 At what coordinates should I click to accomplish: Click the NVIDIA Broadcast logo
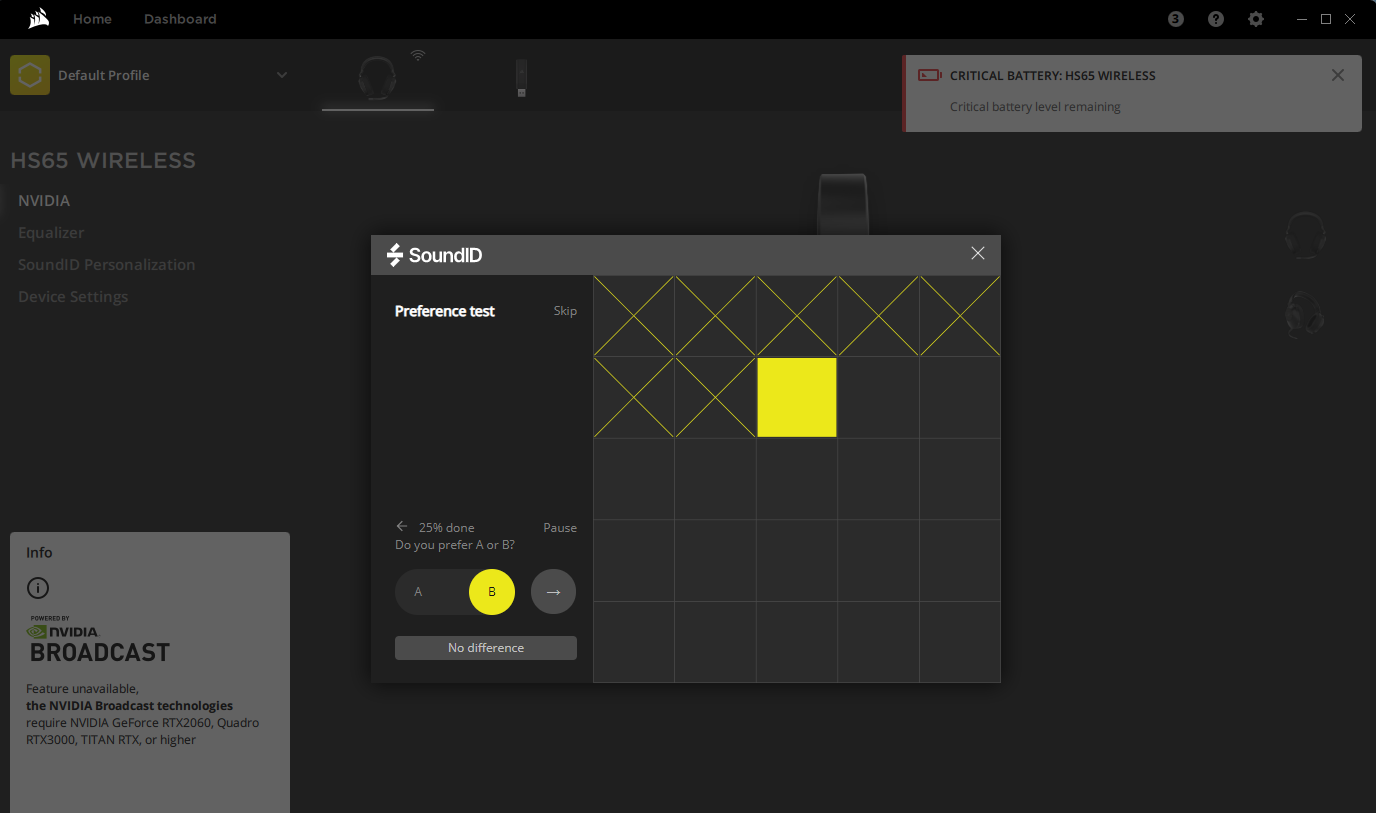tap(98, 640)
